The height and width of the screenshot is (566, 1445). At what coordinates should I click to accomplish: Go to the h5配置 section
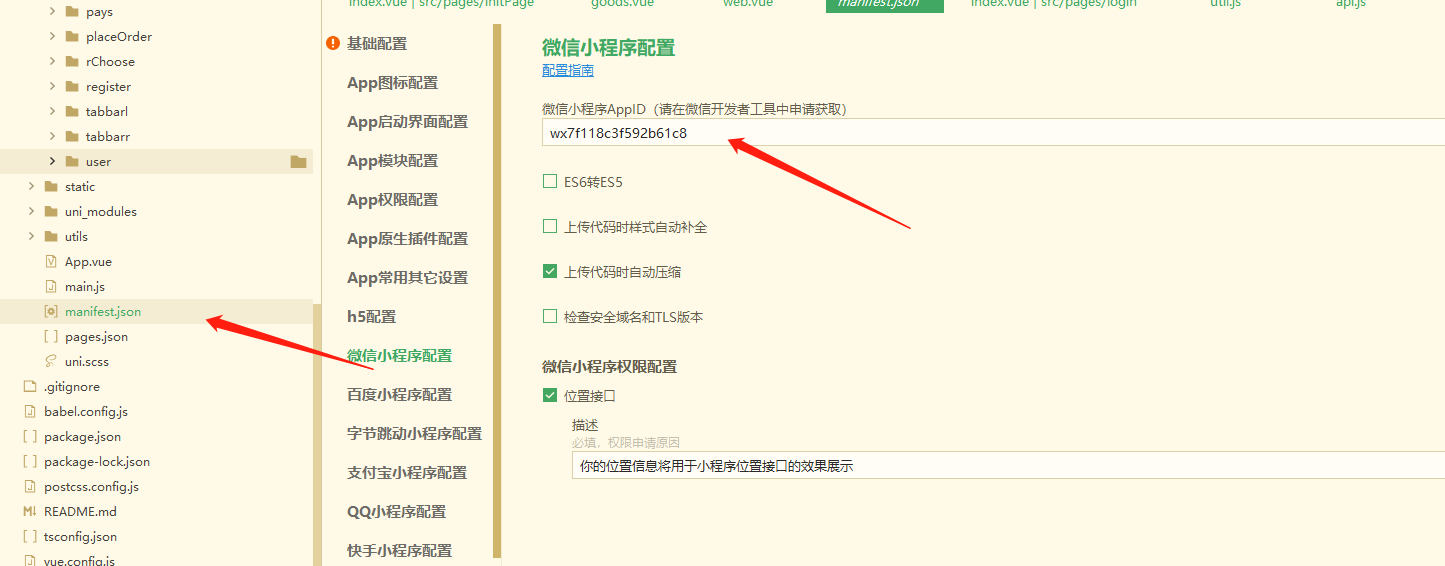click(371, 317)
